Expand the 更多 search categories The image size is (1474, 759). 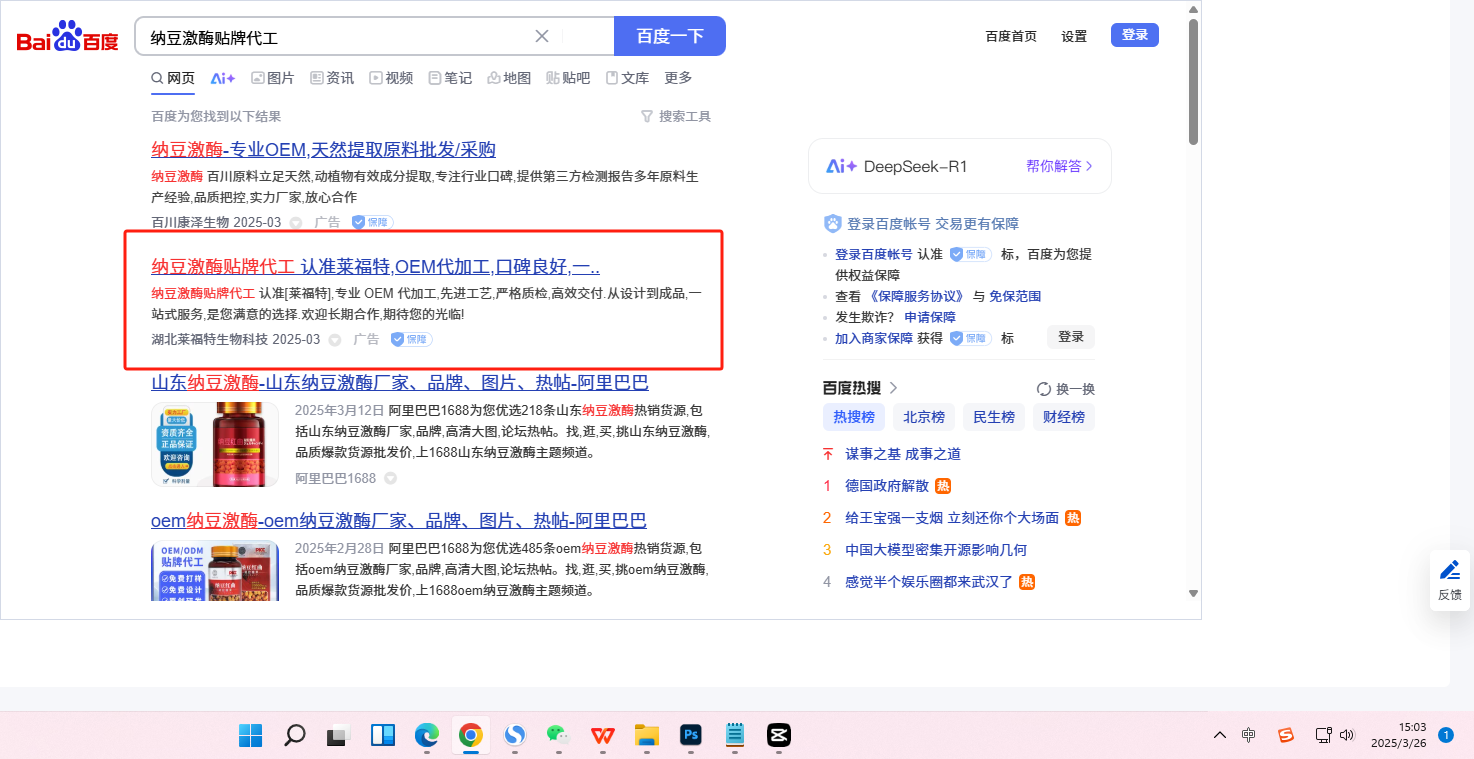pyautogui.click(x=678, y=78)
